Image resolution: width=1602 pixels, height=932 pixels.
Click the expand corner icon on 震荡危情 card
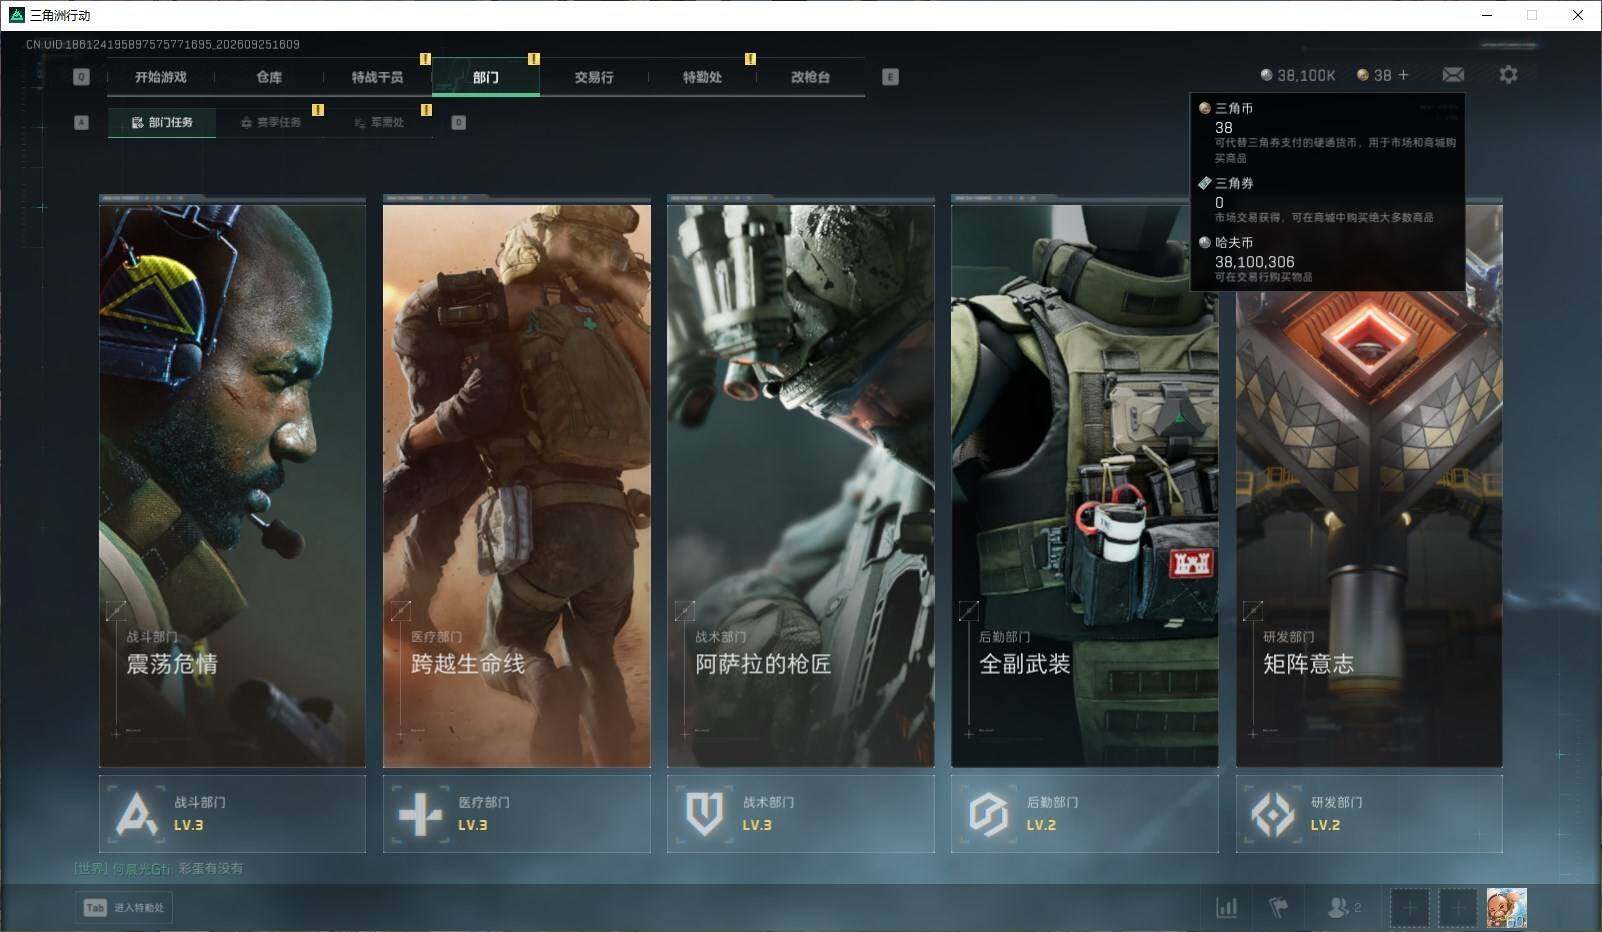[x=117, y=610]
